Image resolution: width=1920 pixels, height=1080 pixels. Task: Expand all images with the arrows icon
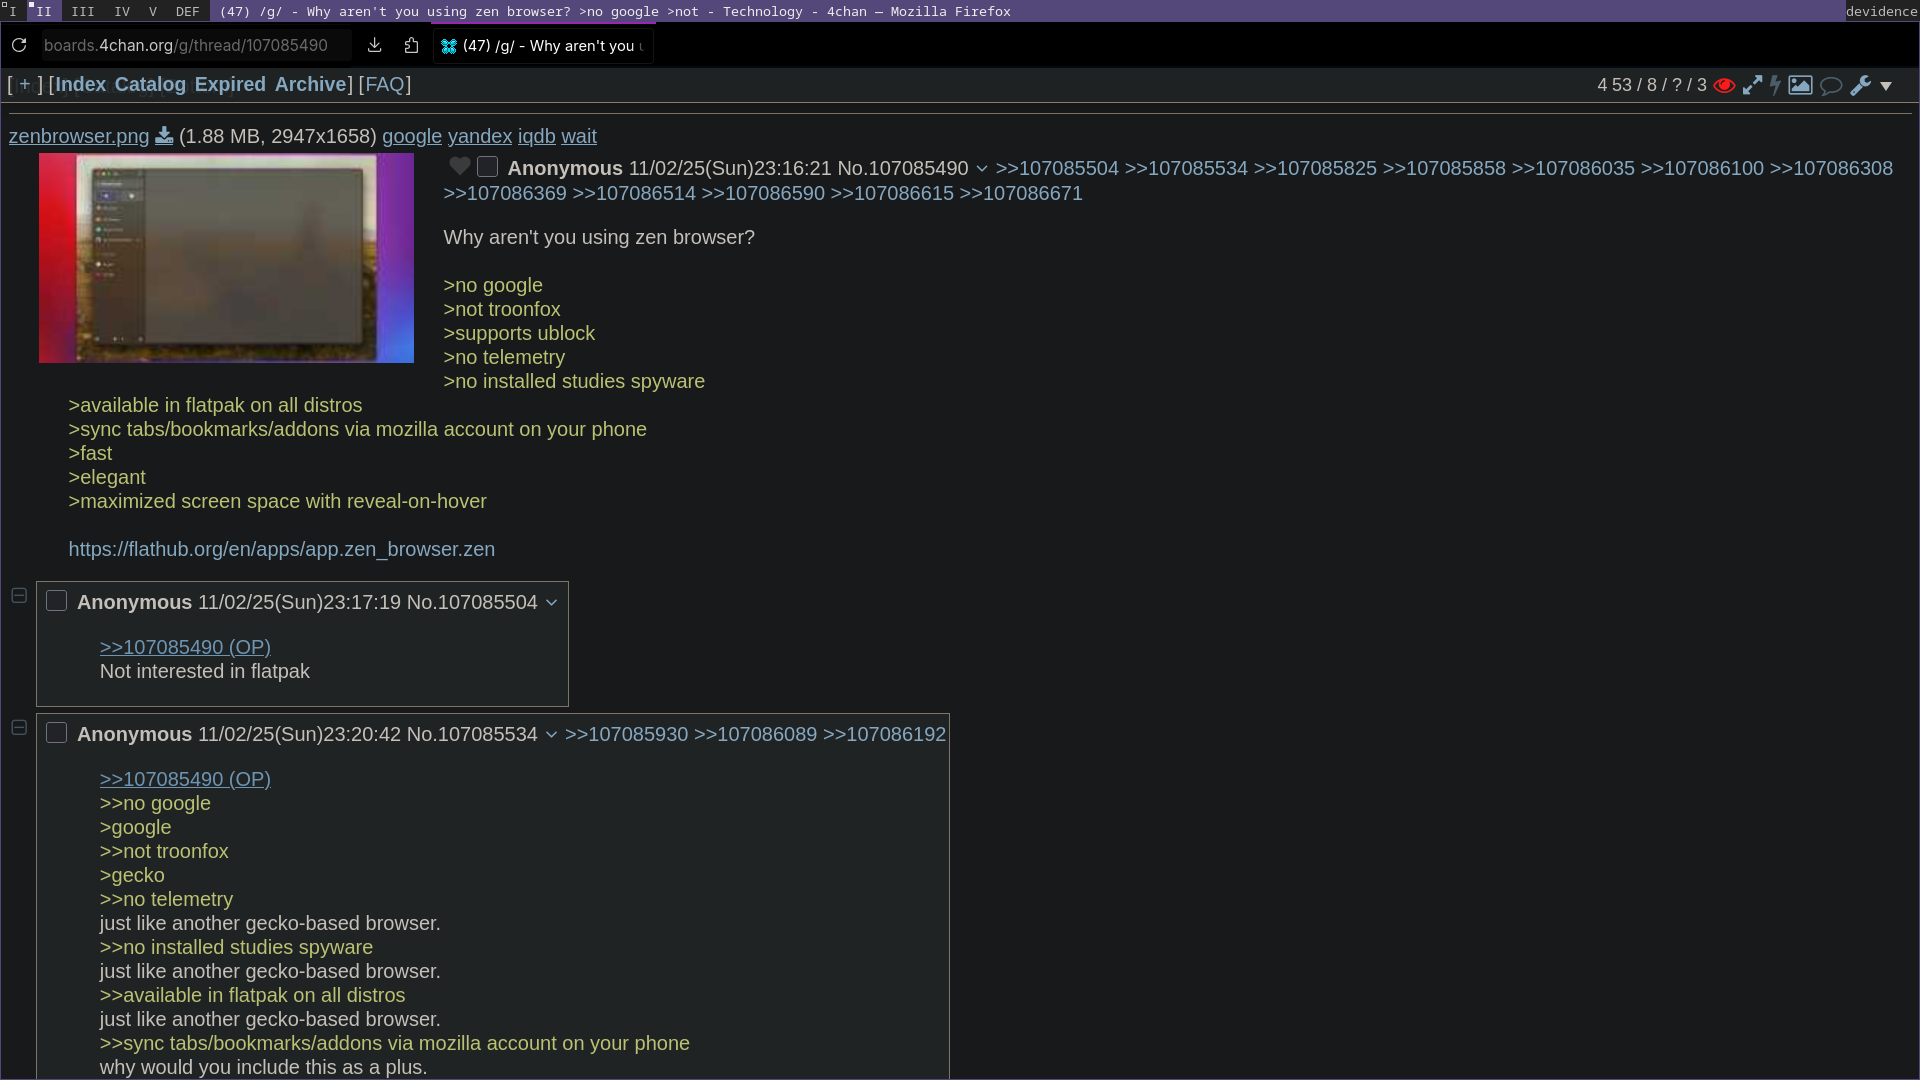tap(1752, 85)
